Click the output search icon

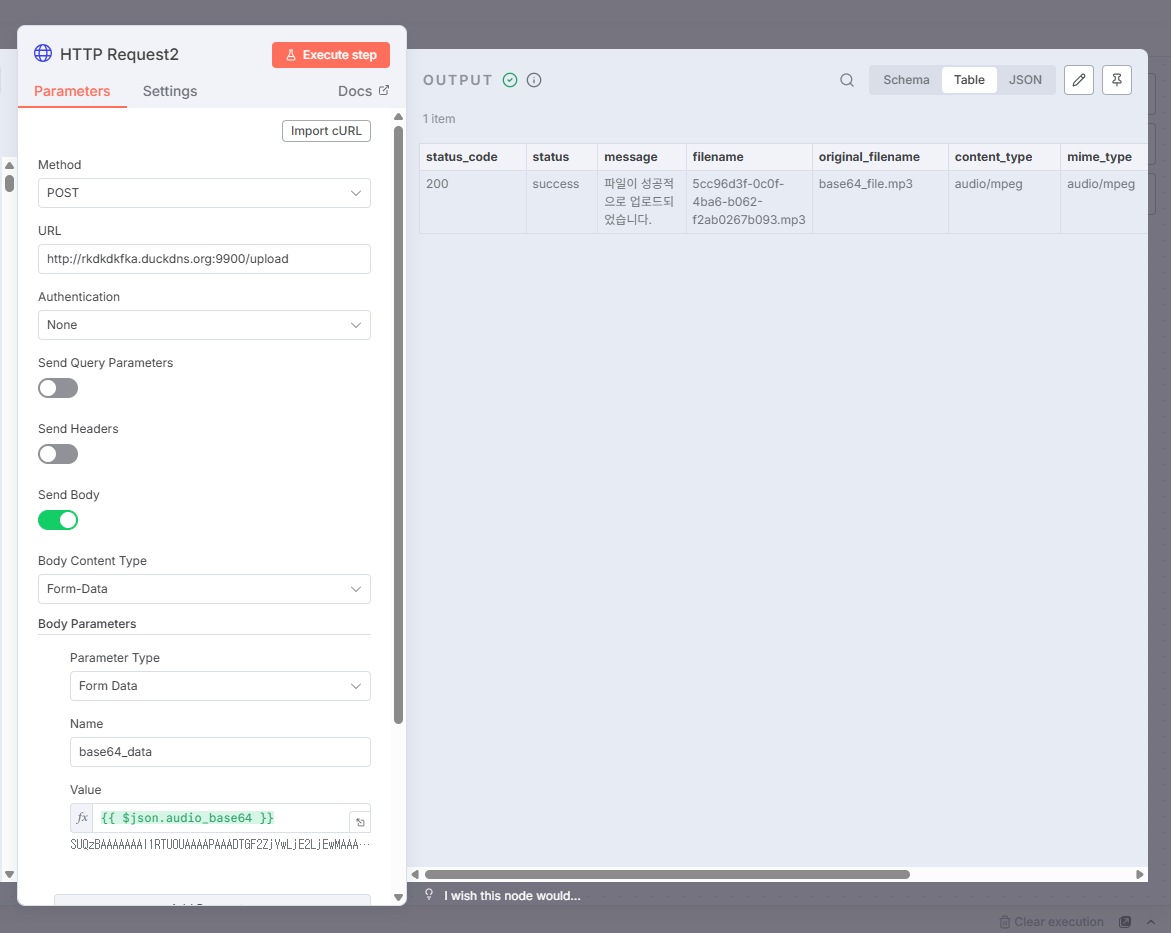847,80
